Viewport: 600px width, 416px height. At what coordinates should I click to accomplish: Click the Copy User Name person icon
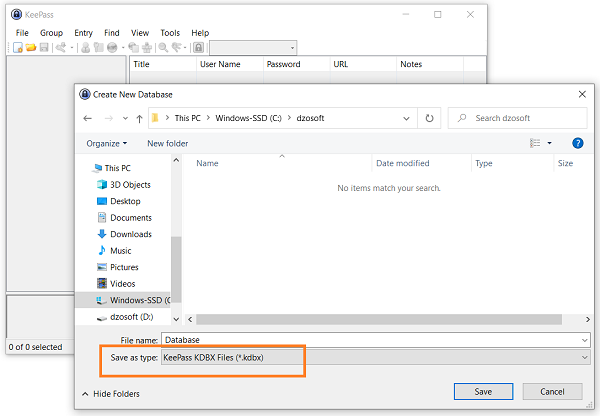(86, 47)
